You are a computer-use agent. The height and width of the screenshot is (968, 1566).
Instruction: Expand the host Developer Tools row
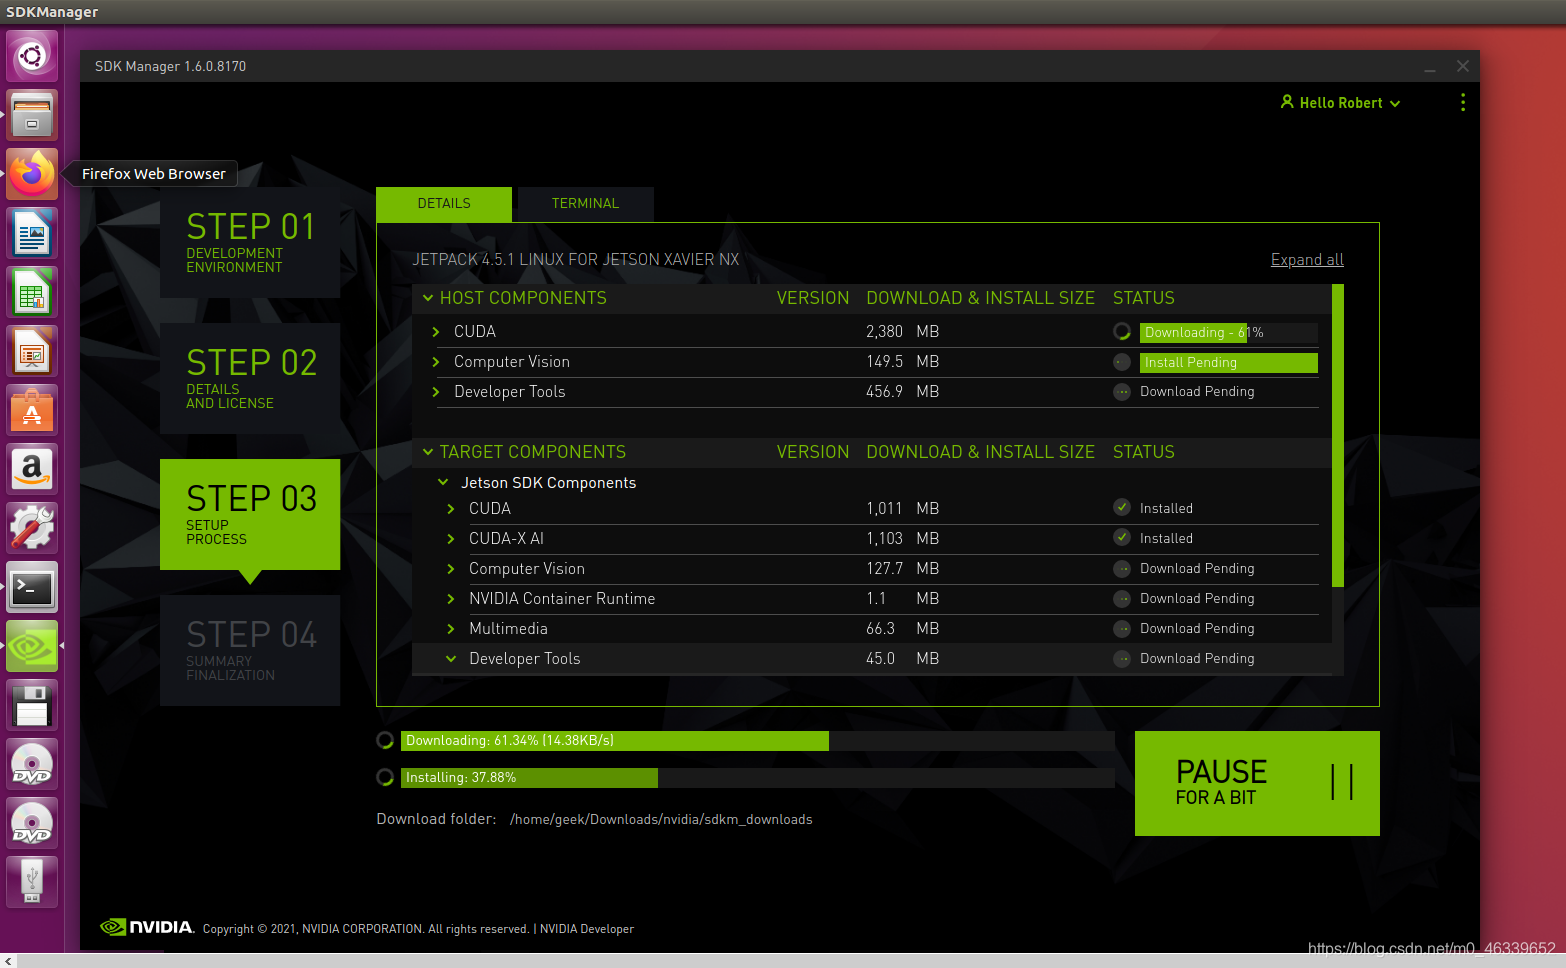tap(436, 392)
